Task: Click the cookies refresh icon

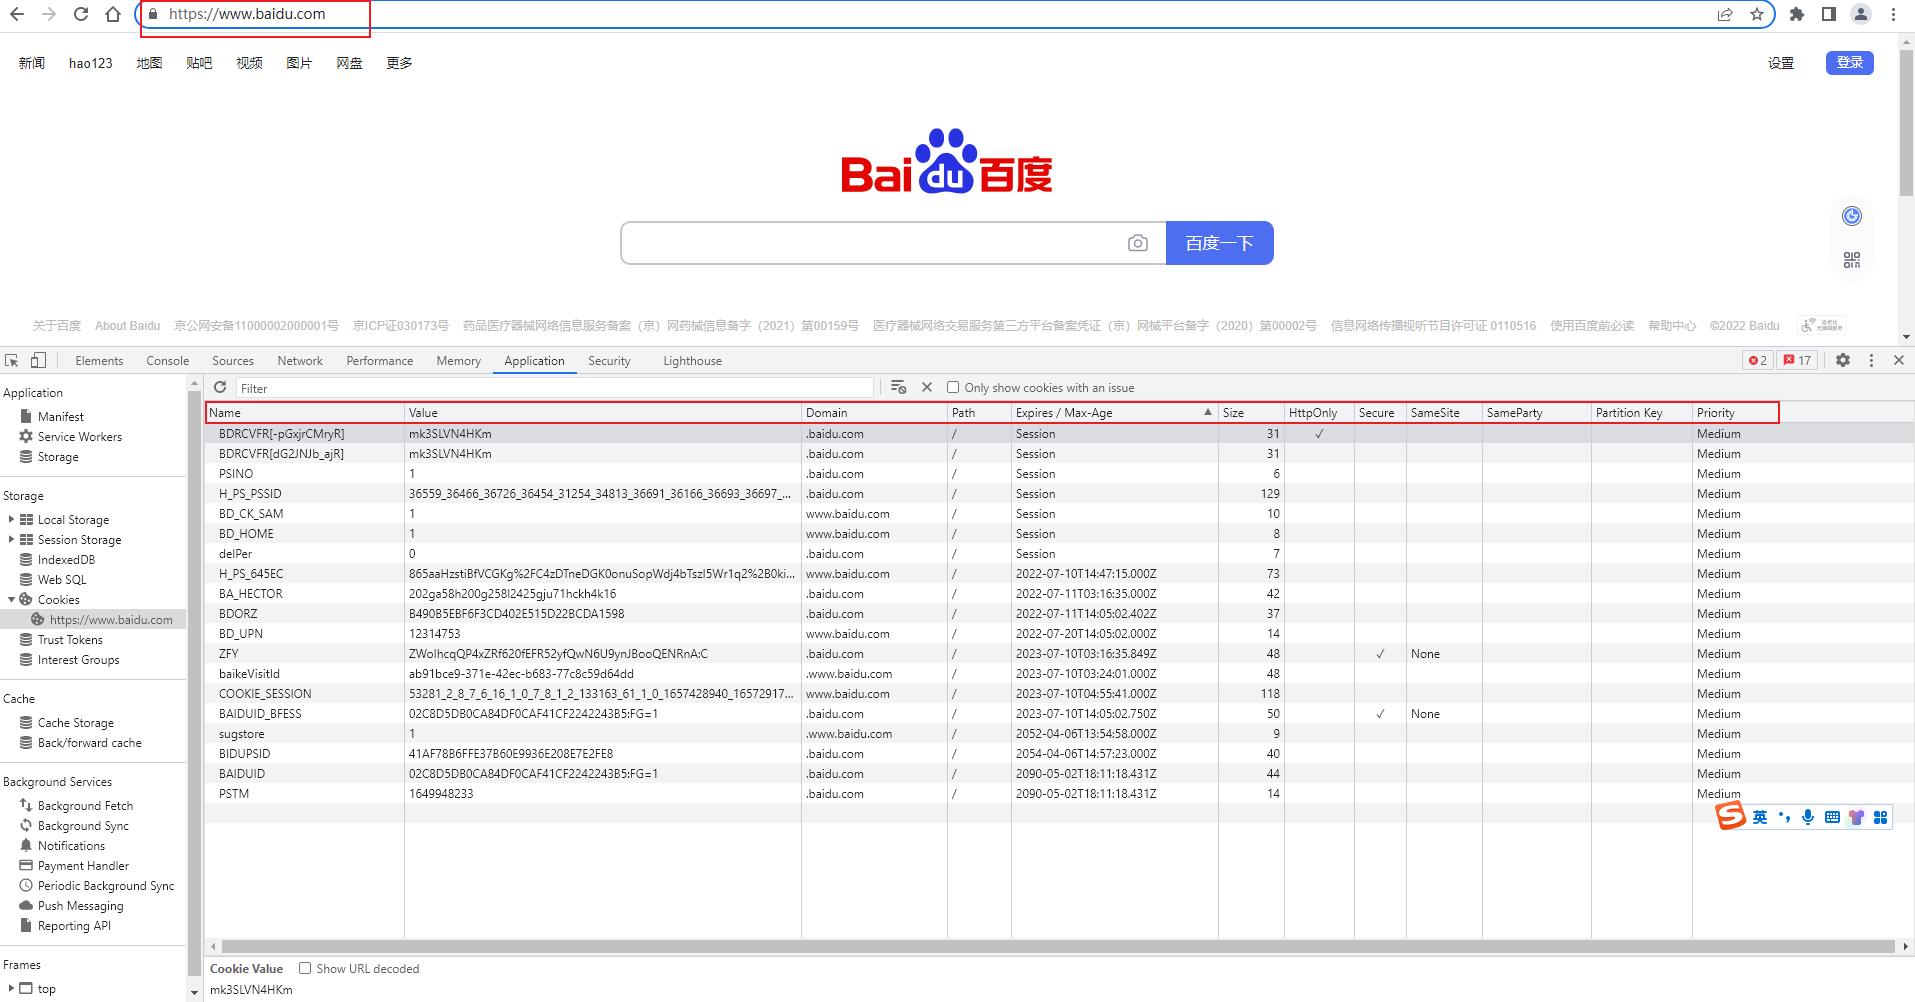Action: click(x=220, y=388)
